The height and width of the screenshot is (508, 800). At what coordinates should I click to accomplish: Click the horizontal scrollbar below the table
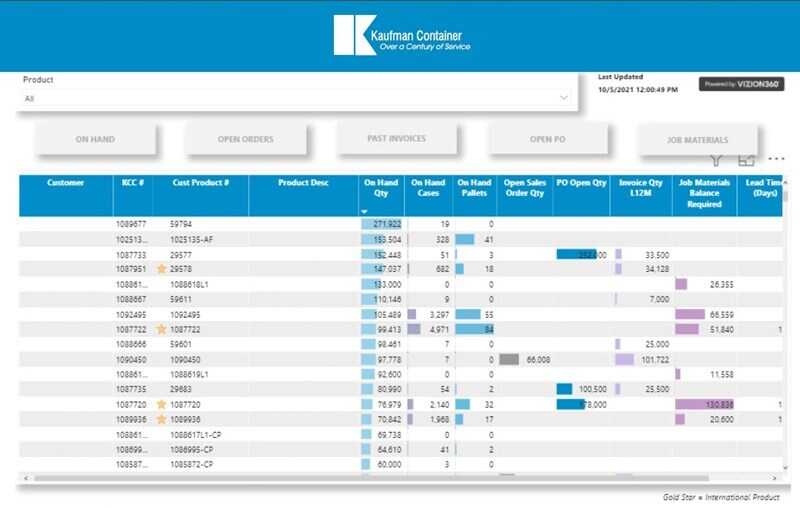click(400, 479)
